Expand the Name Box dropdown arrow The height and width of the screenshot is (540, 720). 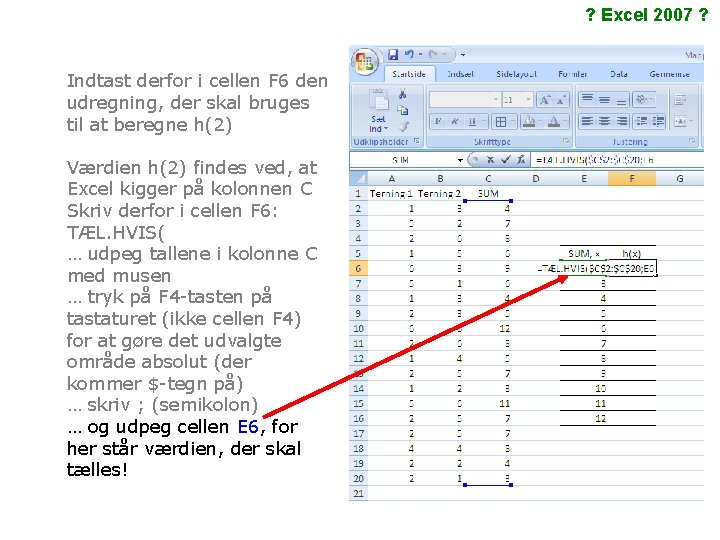click(x=460, y=160)
